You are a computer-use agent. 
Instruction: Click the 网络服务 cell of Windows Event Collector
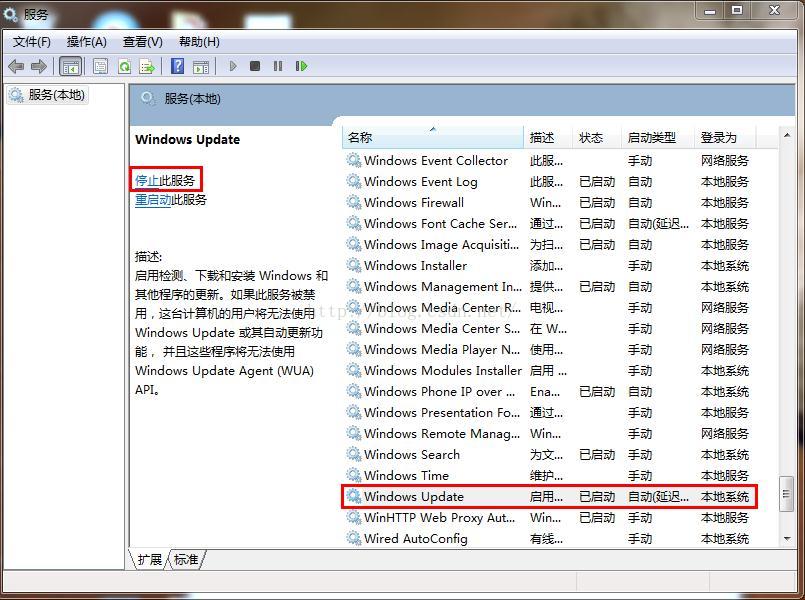(725, 161)
